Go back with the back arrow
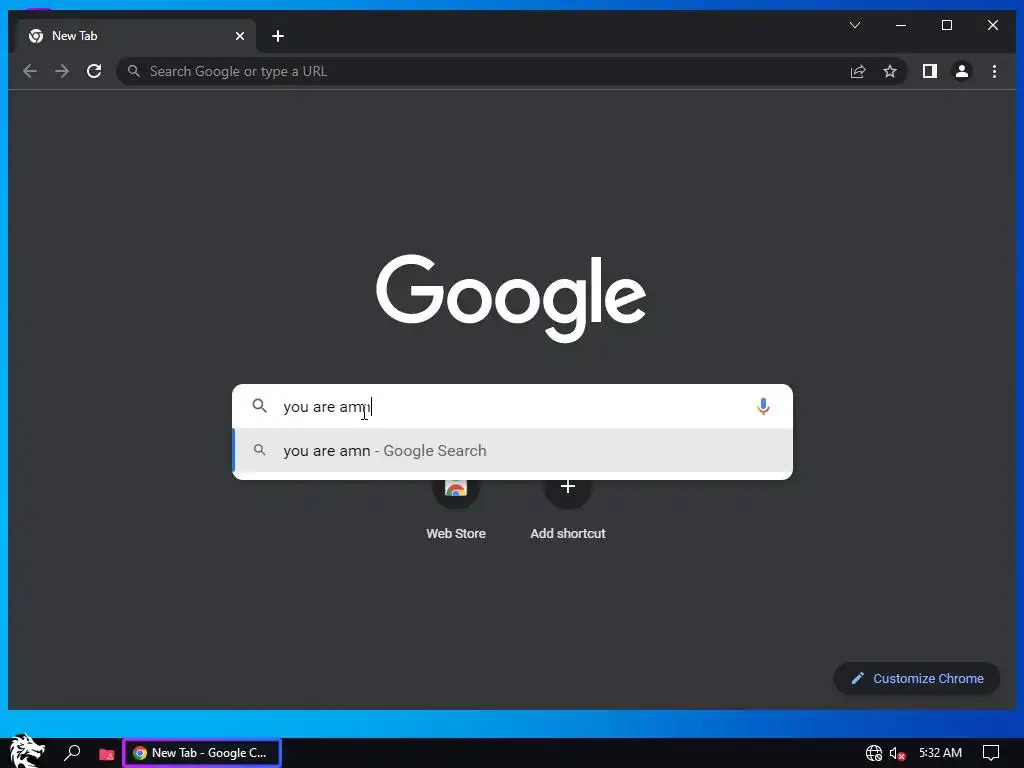This screenshot has height=768, width=1024. point(30,71)
